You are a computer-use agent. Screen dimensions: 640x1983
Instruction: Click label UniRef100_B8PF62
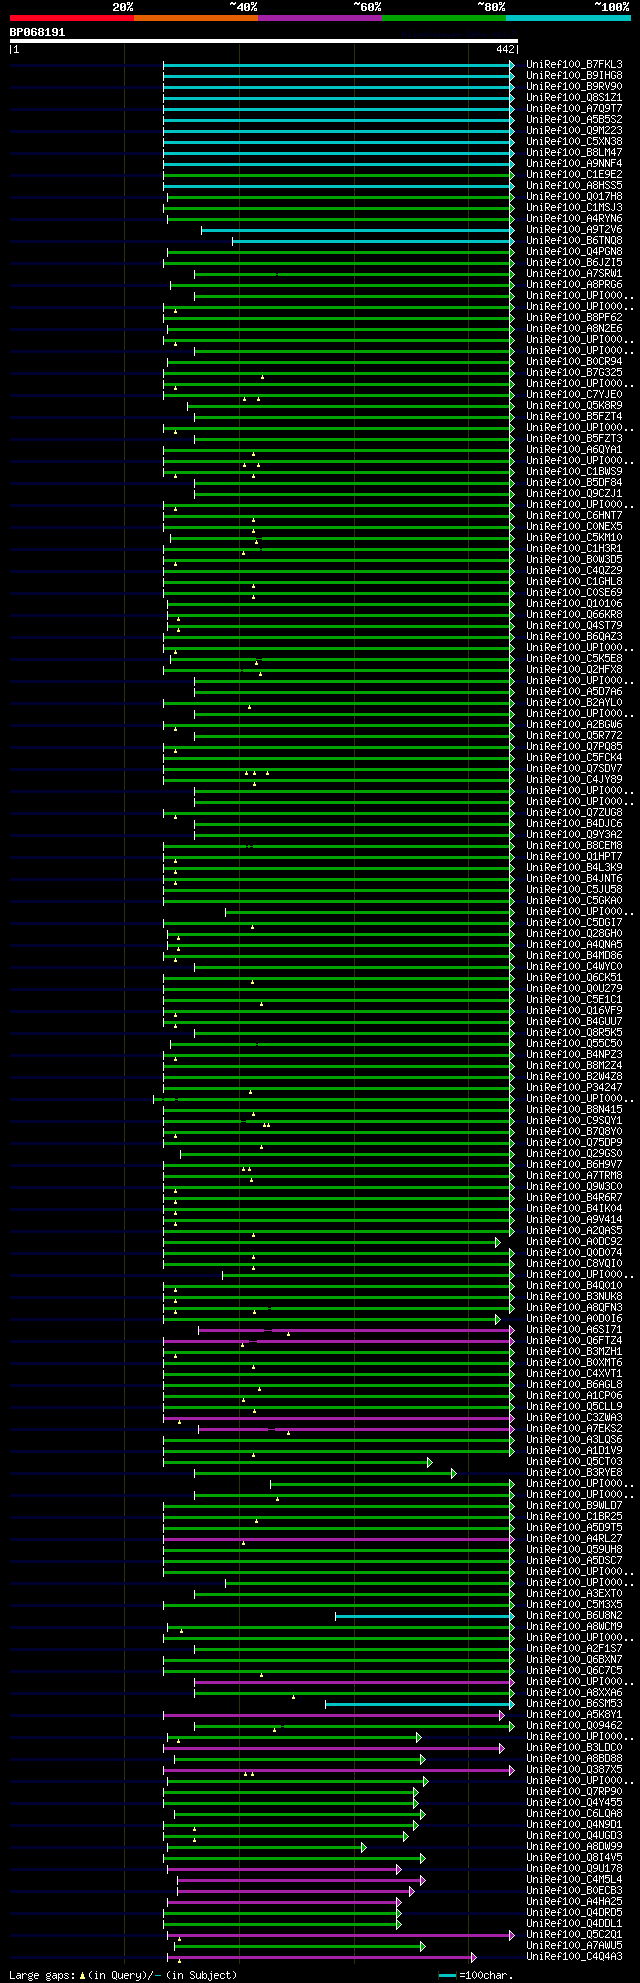[x=574, y=318]
